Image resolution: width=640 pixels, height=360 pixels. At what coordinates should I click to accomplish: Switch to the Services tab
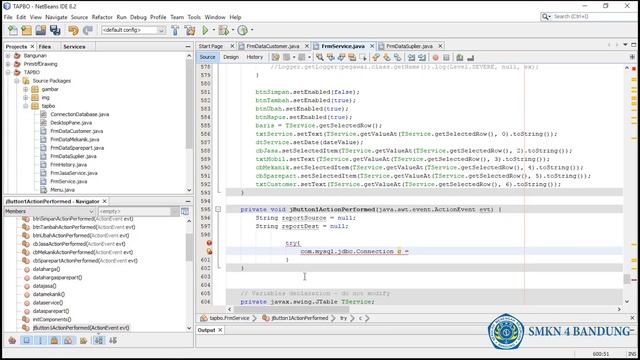click(74, 47)
